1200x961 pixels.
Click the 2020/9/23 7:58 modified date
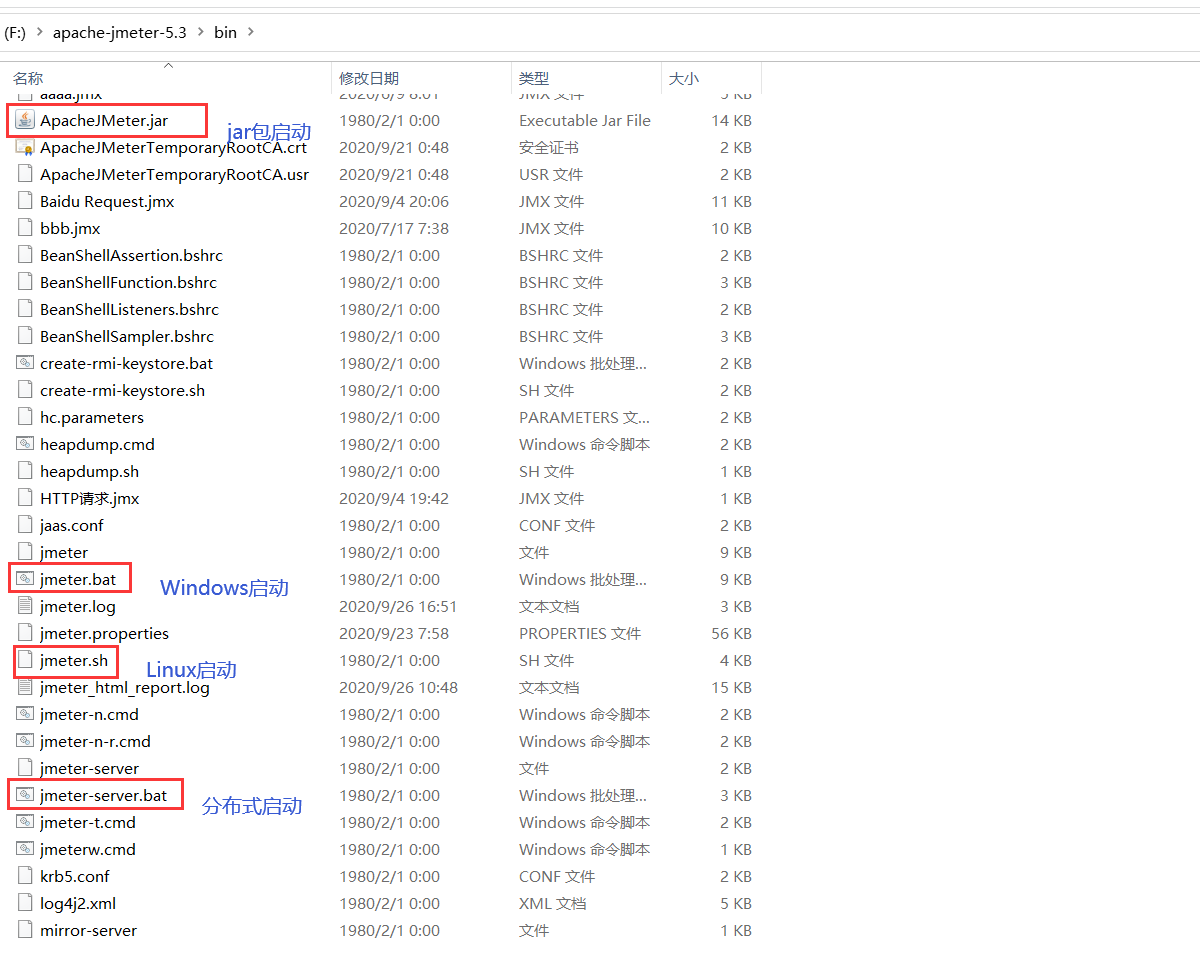click(394, 633)
